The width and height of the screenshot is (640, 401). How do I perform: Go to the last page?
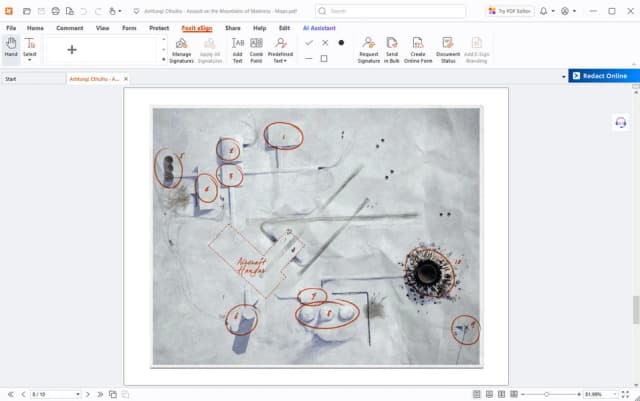(x=100, y=394)
